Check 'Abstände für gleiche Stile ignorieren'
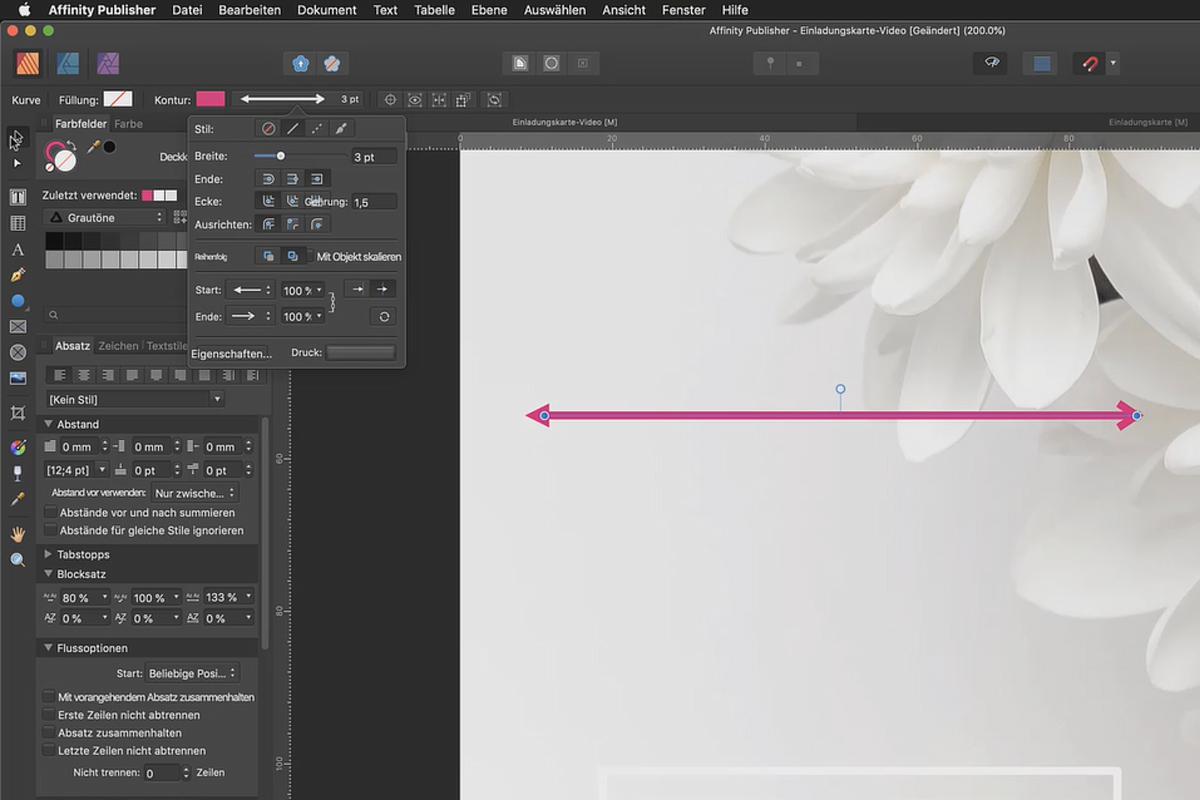The height and width of the screenshot is (800, 1200). (x=50, y=530)
